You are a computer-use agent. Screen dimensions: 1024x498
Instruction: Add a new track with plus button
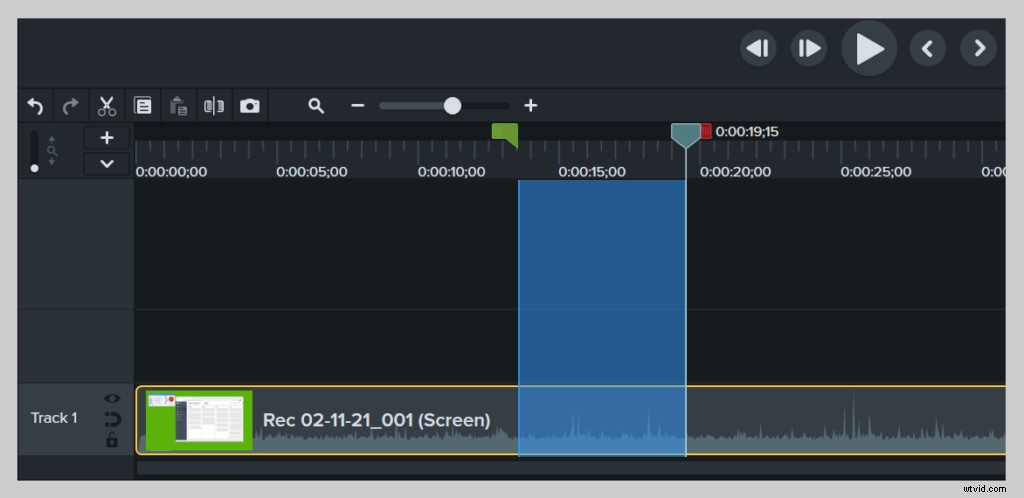pyautogui.click(x=107, y=138)
